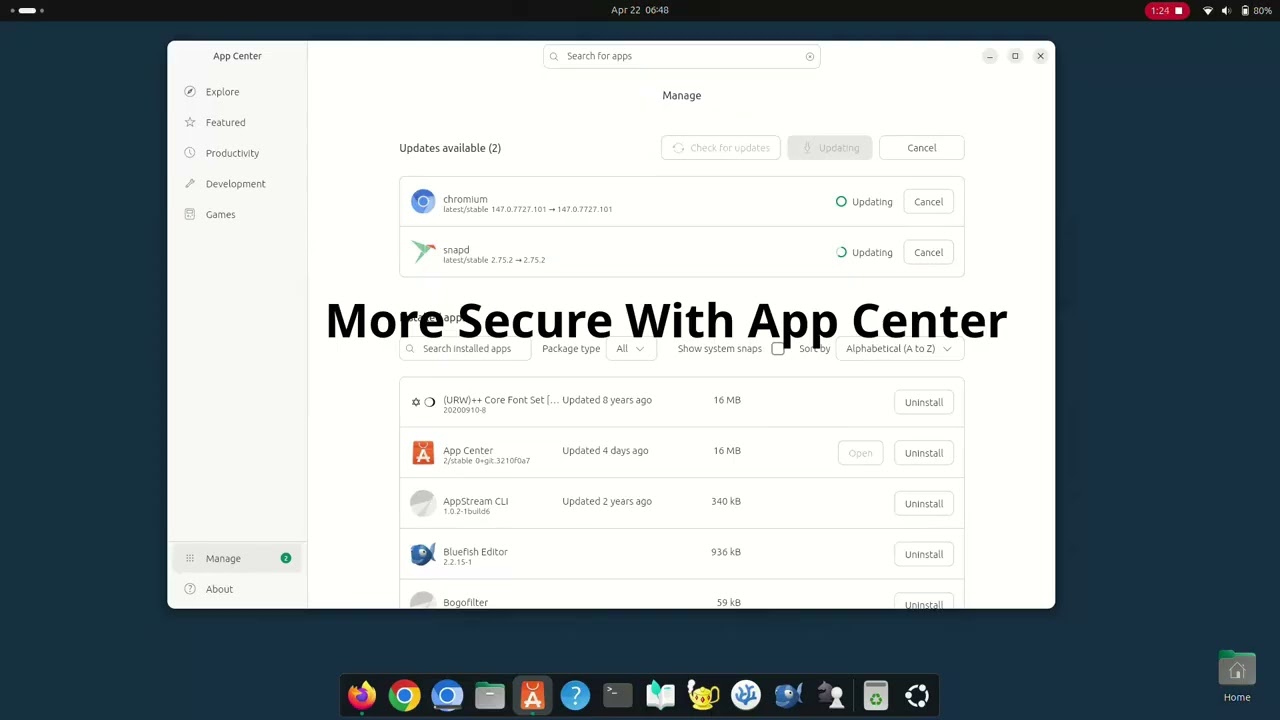
Task: Launch Terminal from the dock
Action: 618,695
